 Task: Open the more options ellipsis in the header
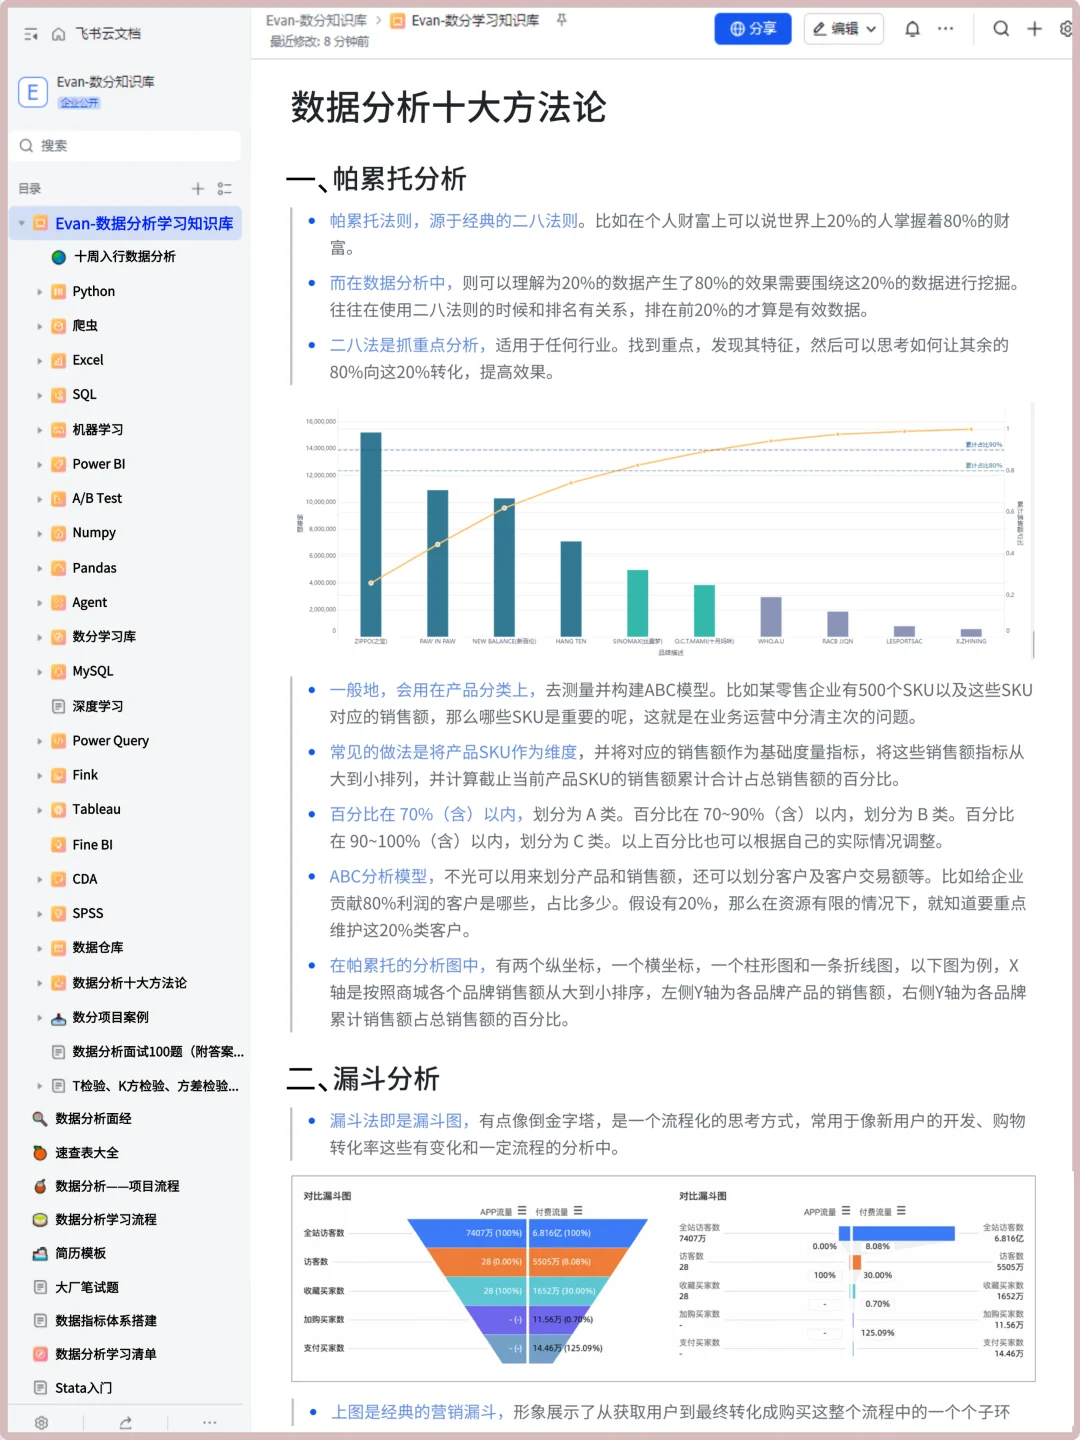945,29
